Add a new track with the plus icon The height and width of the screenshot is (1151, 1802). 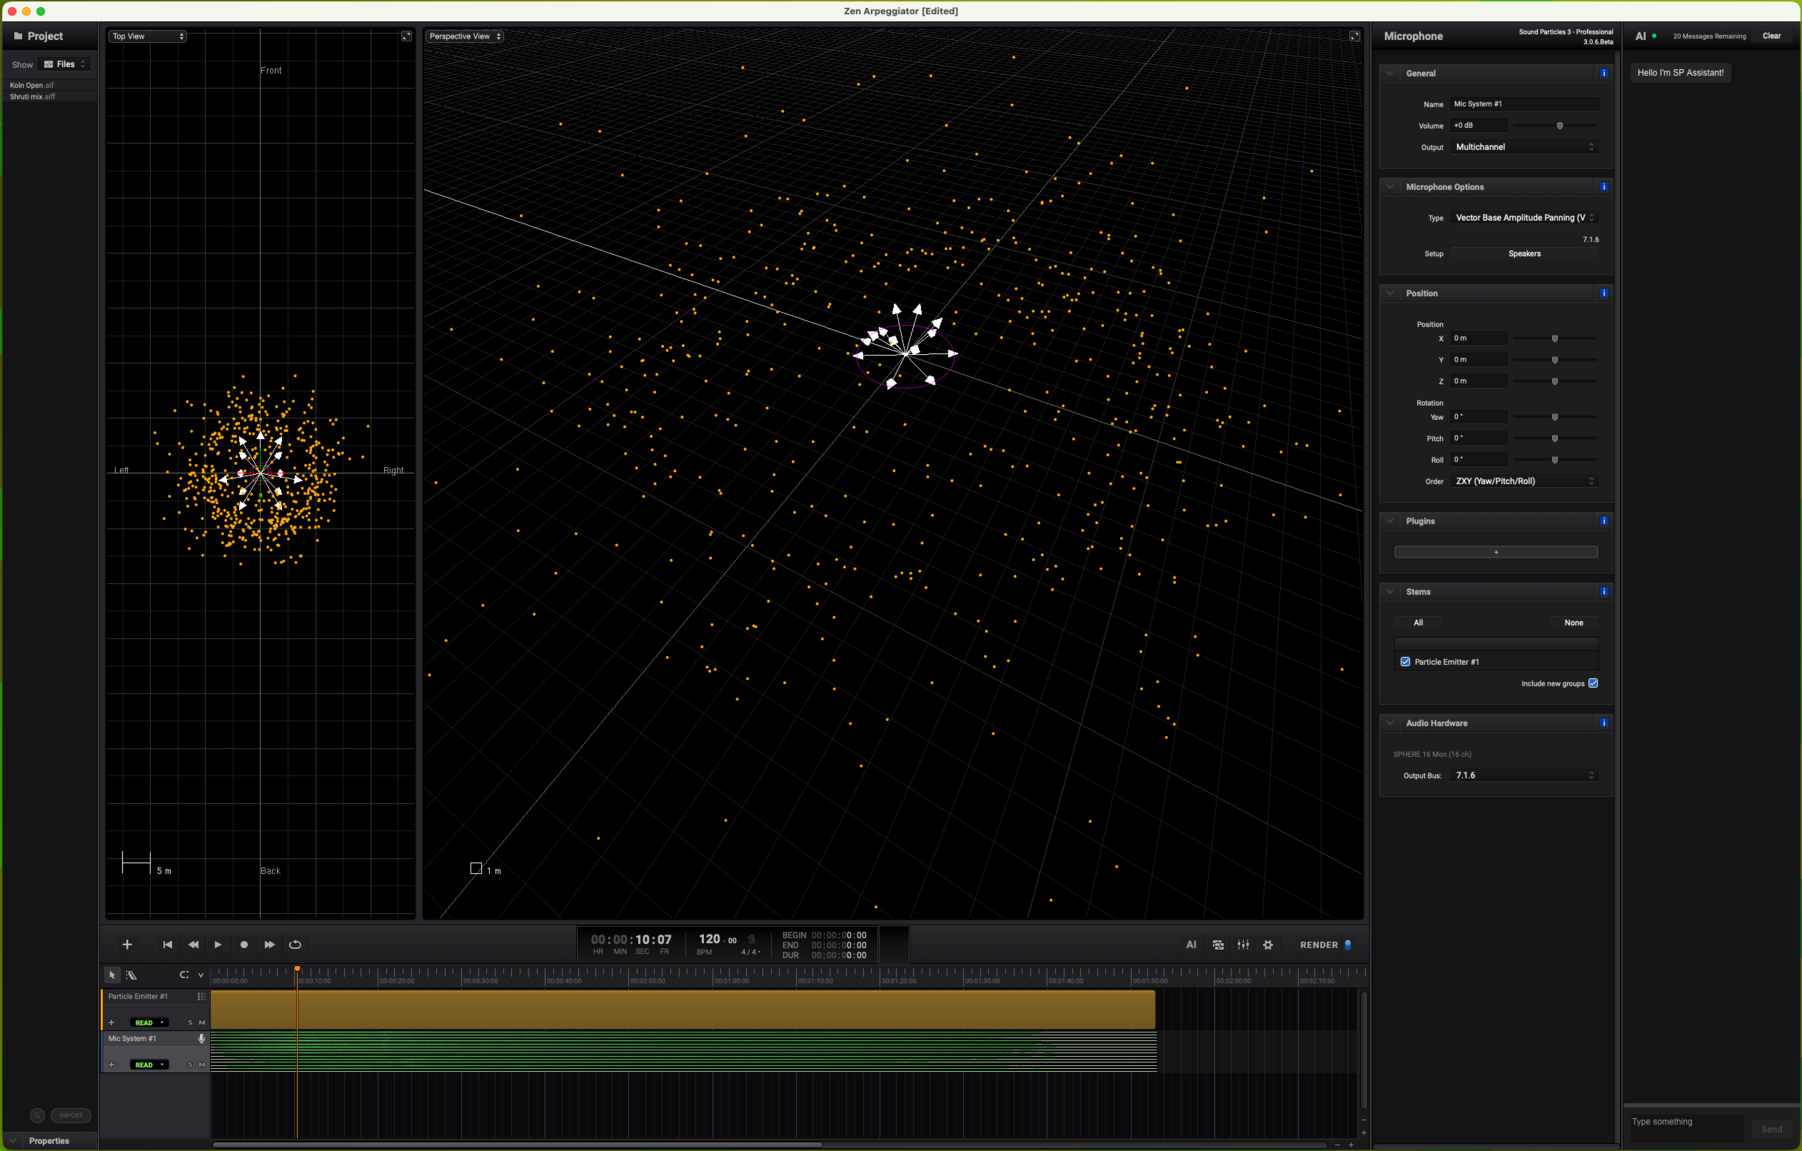(x=127, y=944)
